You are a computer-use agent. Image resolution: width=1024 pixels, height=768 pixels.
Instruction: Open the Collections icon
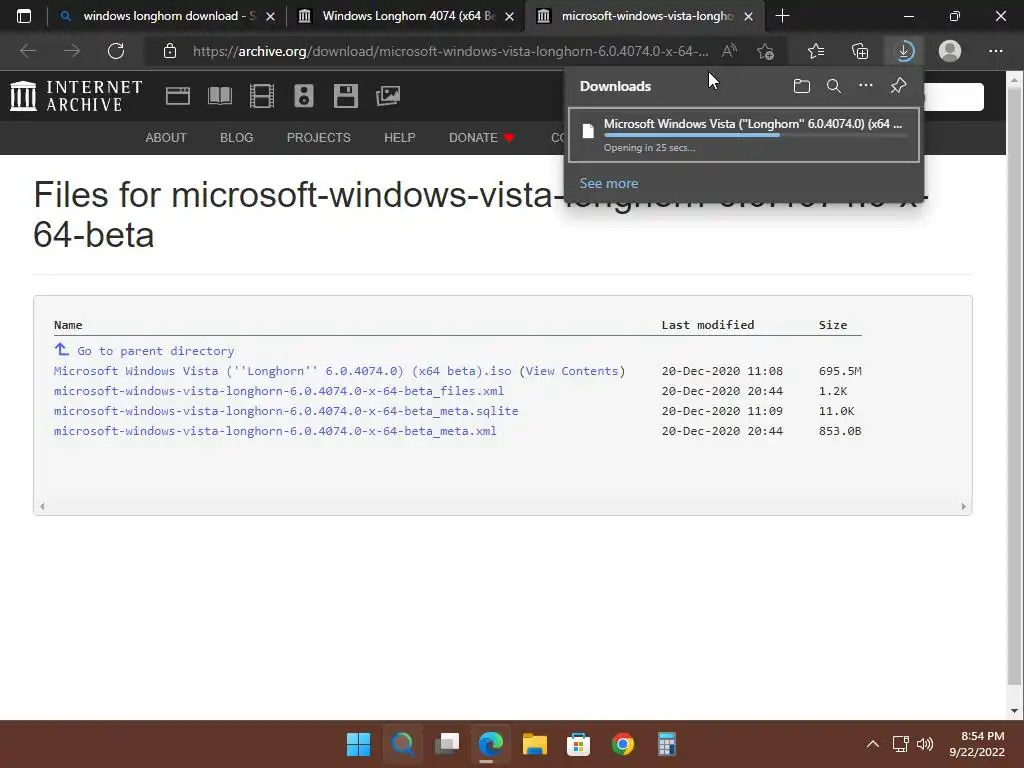[860, 51]
